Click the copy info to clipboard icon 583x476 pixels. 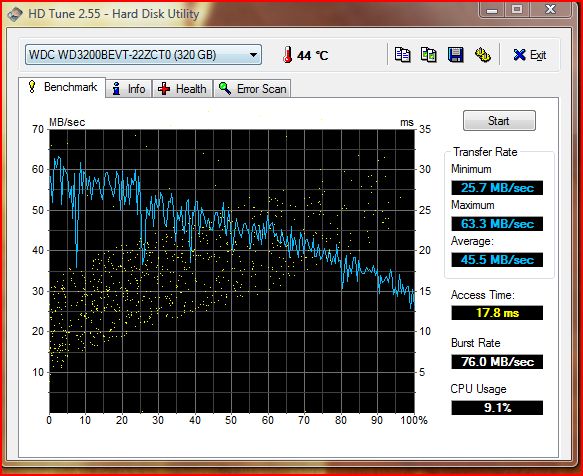[x=402, y=55]
